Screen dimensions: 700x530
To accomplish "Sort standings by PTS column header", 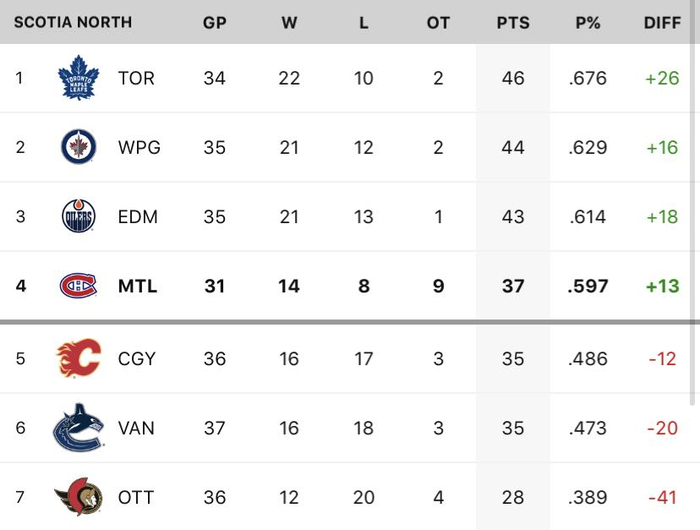I will (513, 22).
